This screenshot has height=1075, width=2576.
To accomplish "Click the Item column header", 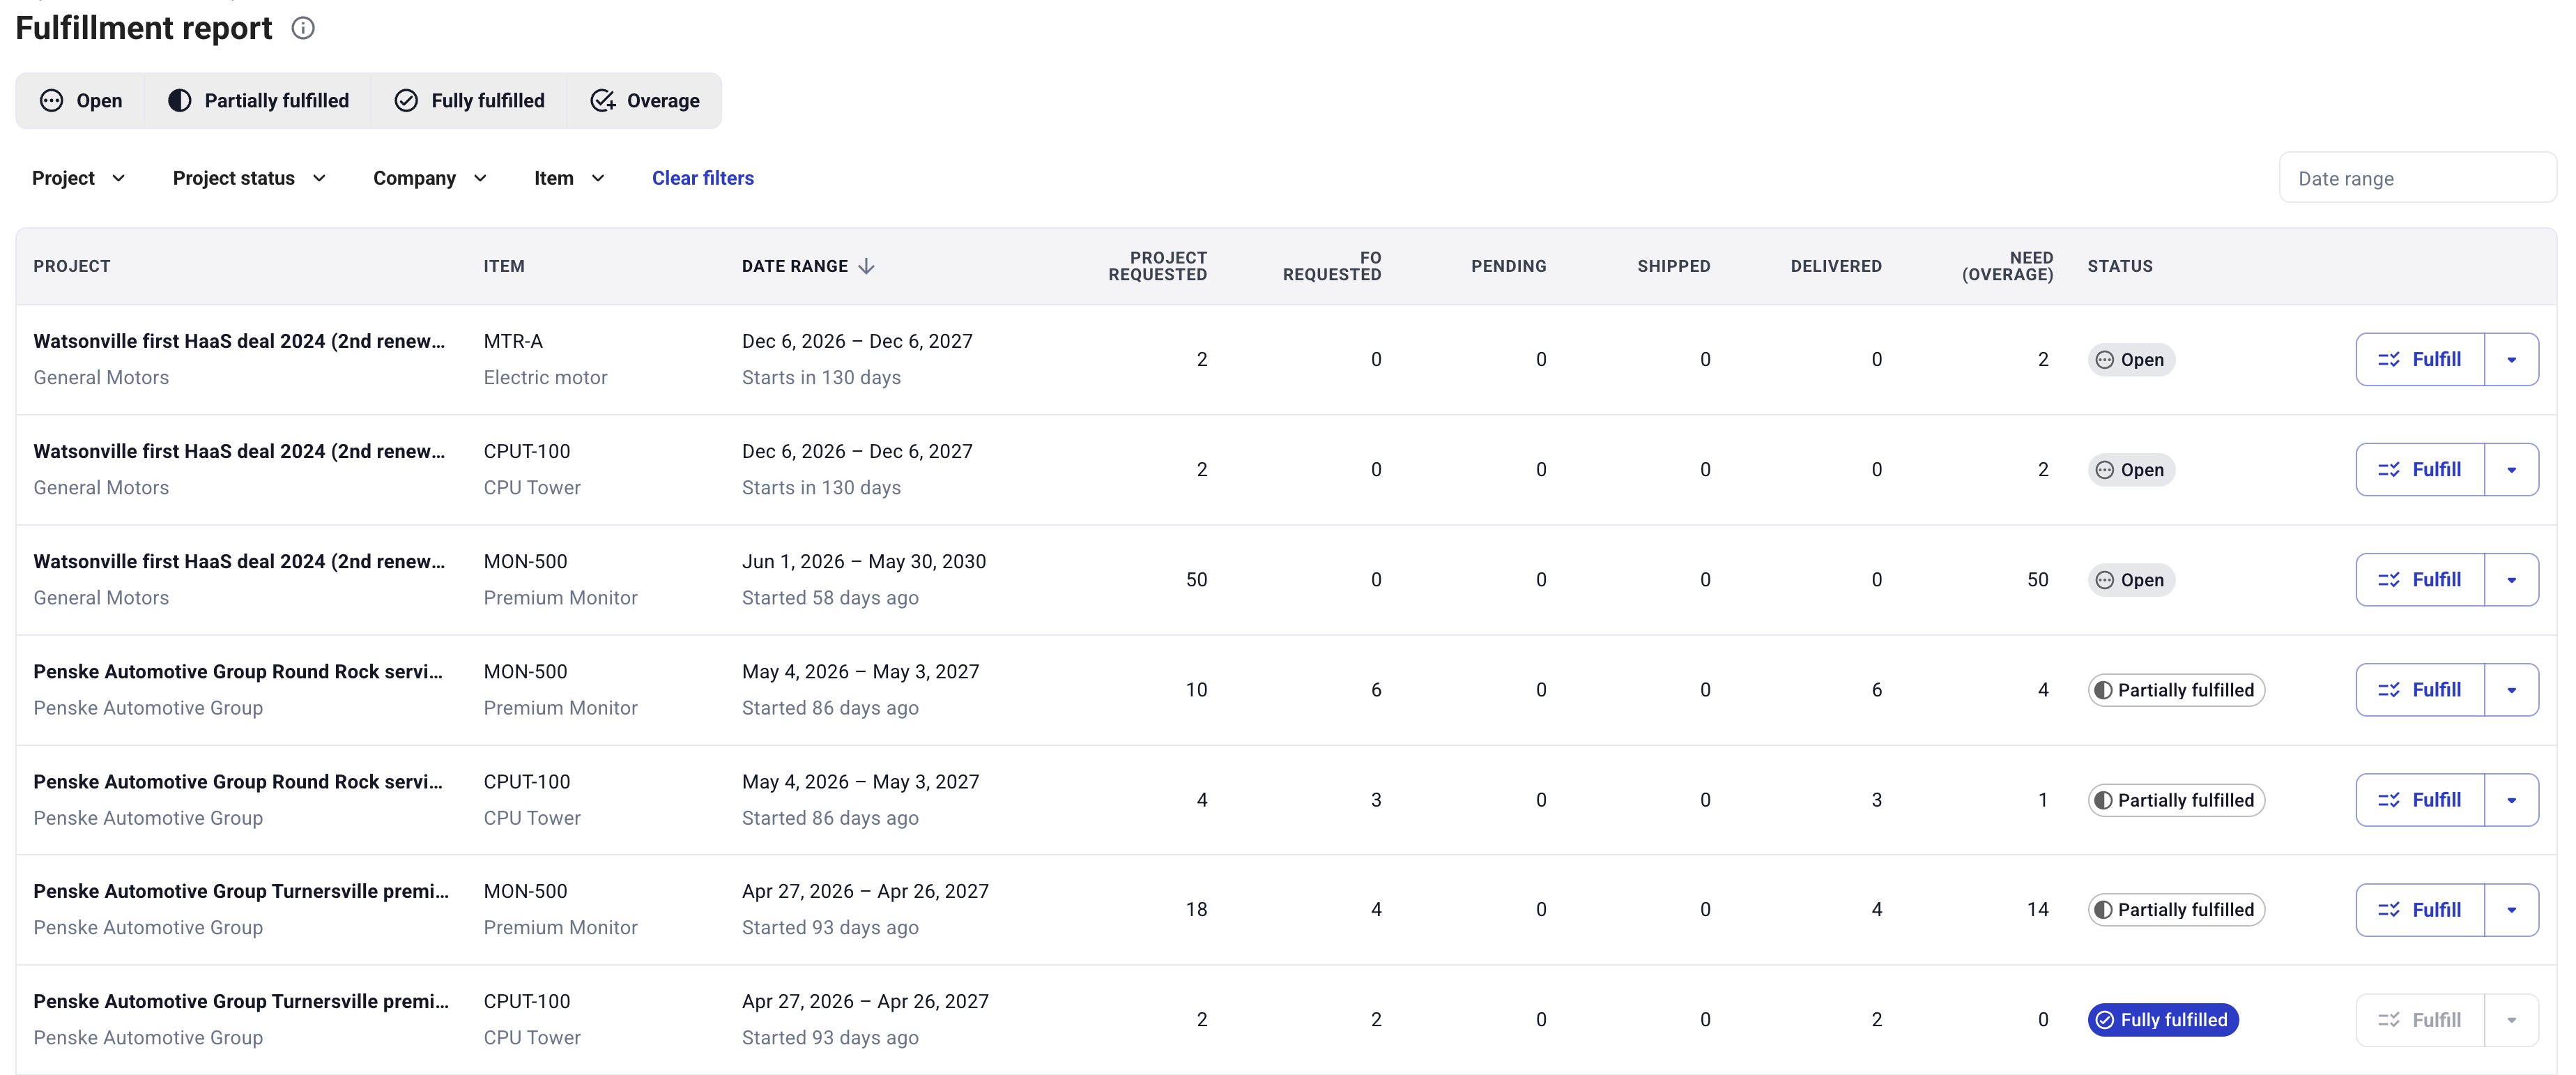I will [x=504, y=266].
